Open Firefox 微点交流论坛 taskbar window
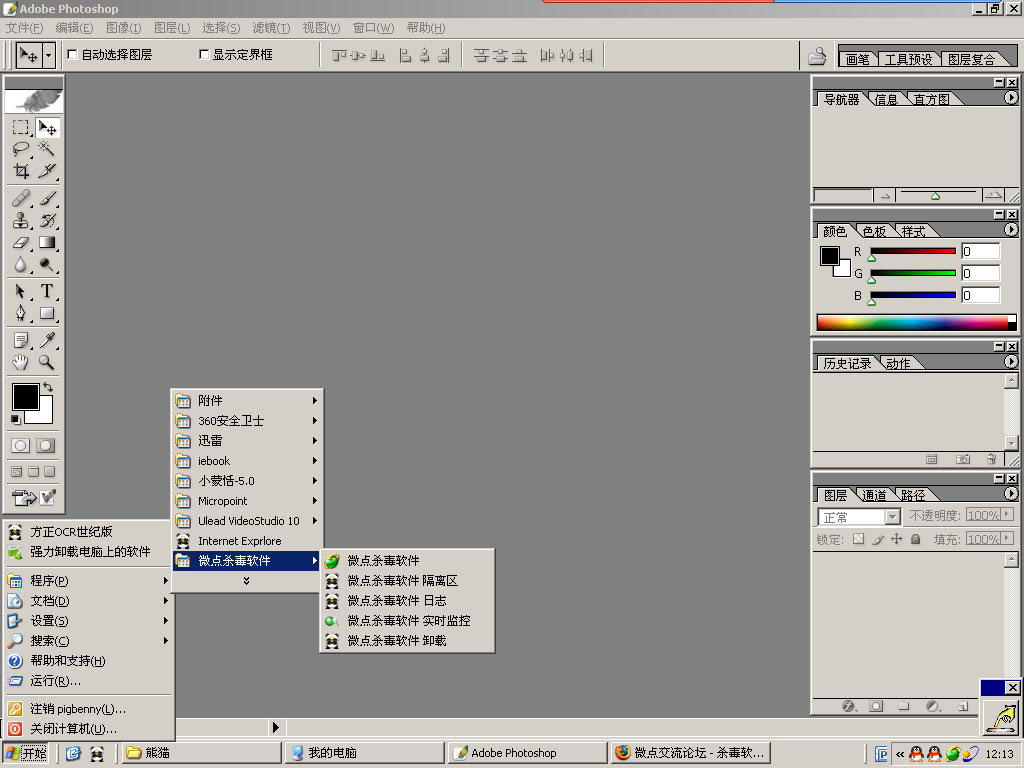This screenshot has width=1024, height=768. point(691,753)
